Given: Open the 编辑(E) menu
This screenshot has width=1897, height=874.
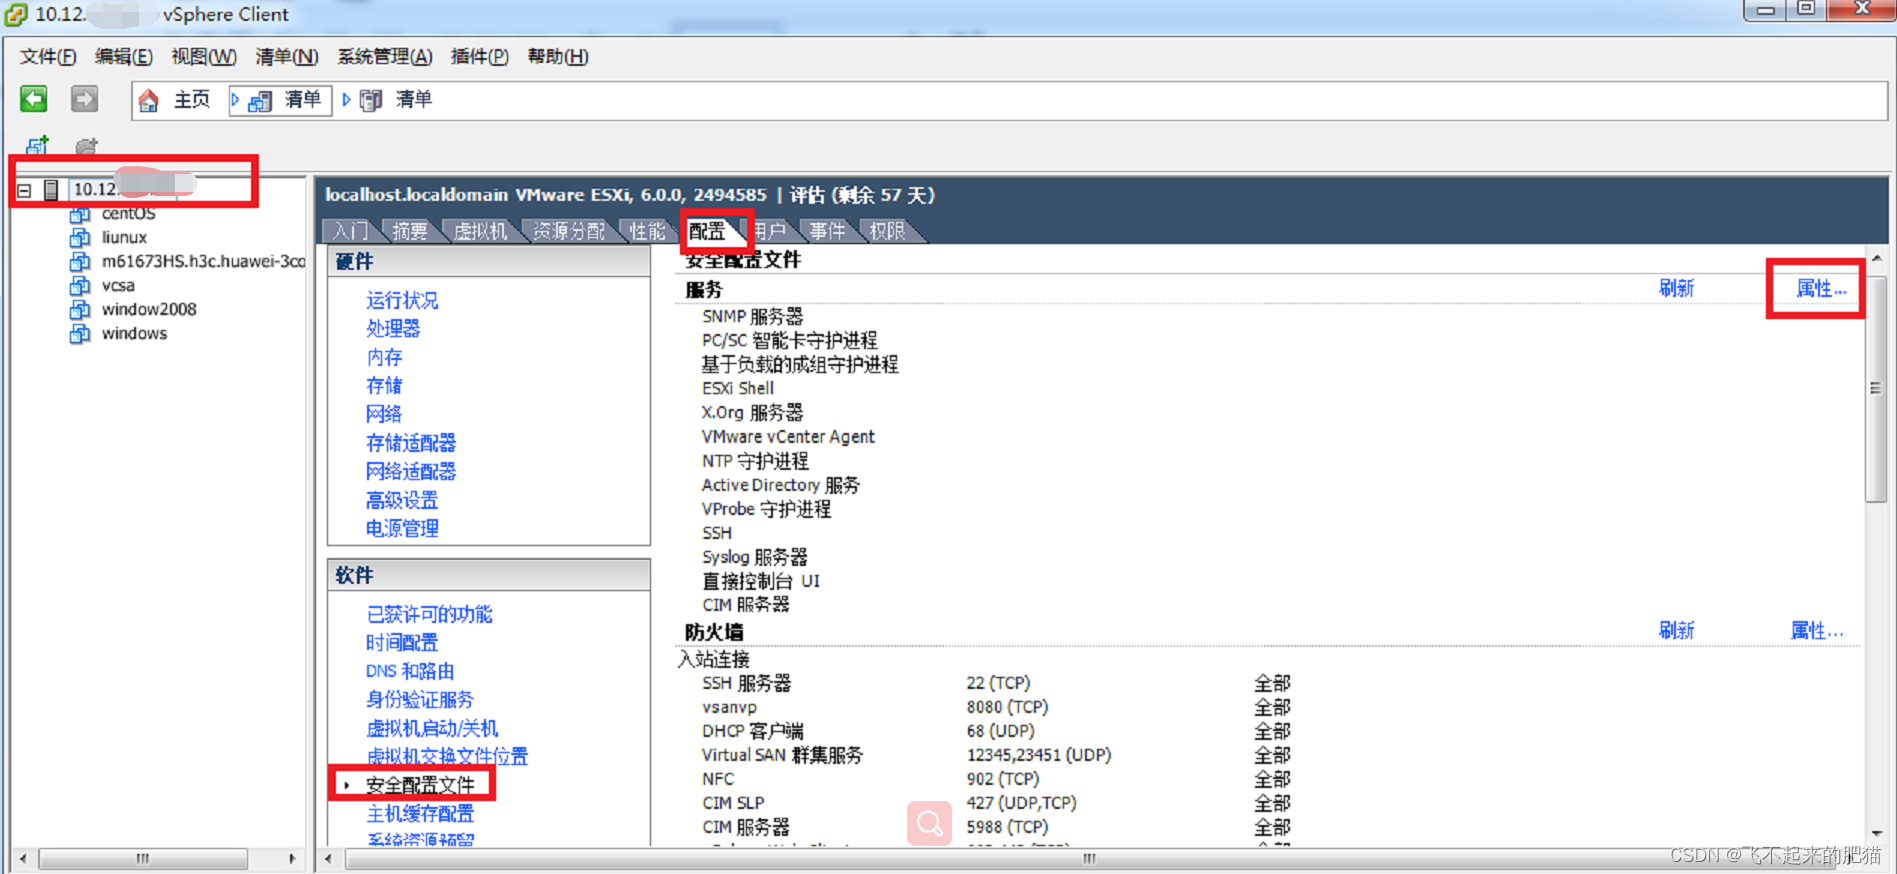Looking at the screenshot, I should pos(124,57).
